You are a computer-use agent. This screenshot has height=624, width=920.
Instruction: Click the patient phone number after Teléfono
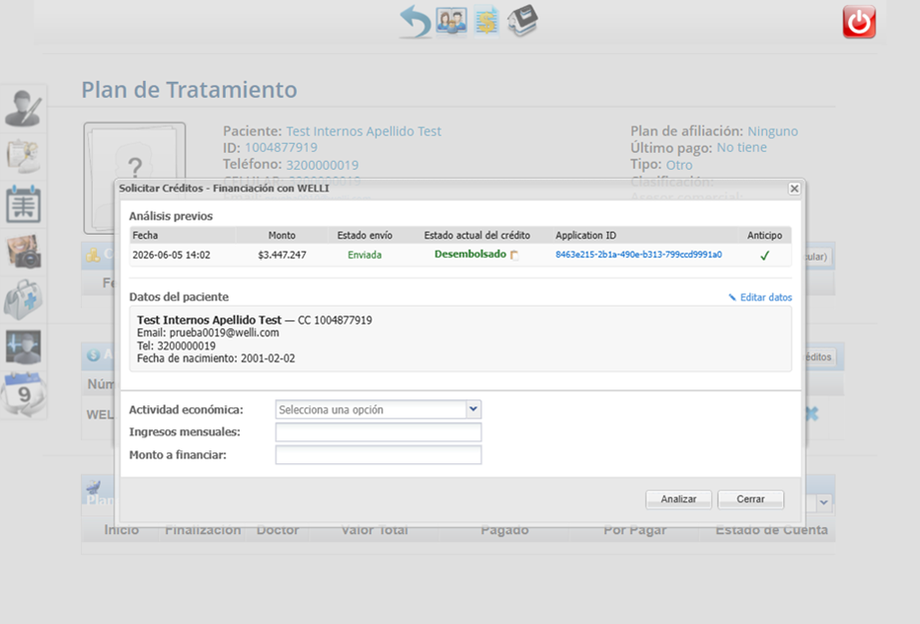pos(322,165)
